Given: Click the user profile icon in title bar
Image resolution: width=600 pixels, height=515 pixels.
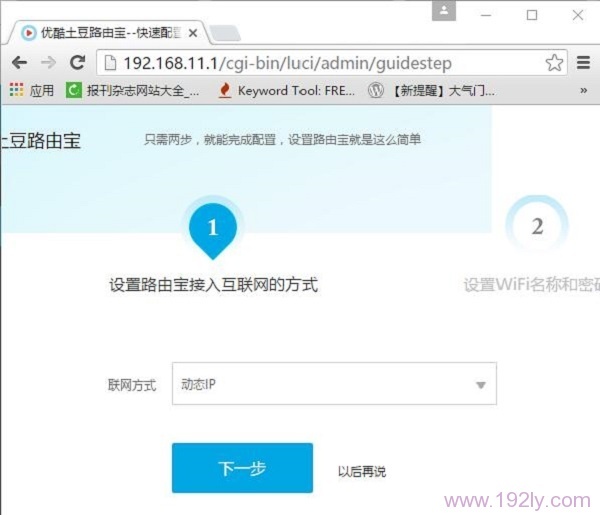Looking at the screenshot, I should tap(445, 11).
